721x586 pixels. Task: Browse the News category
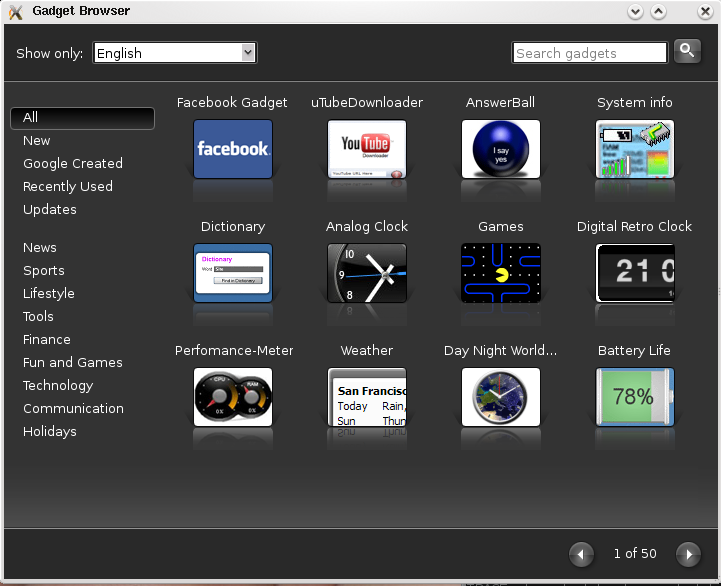click(40, 248)
